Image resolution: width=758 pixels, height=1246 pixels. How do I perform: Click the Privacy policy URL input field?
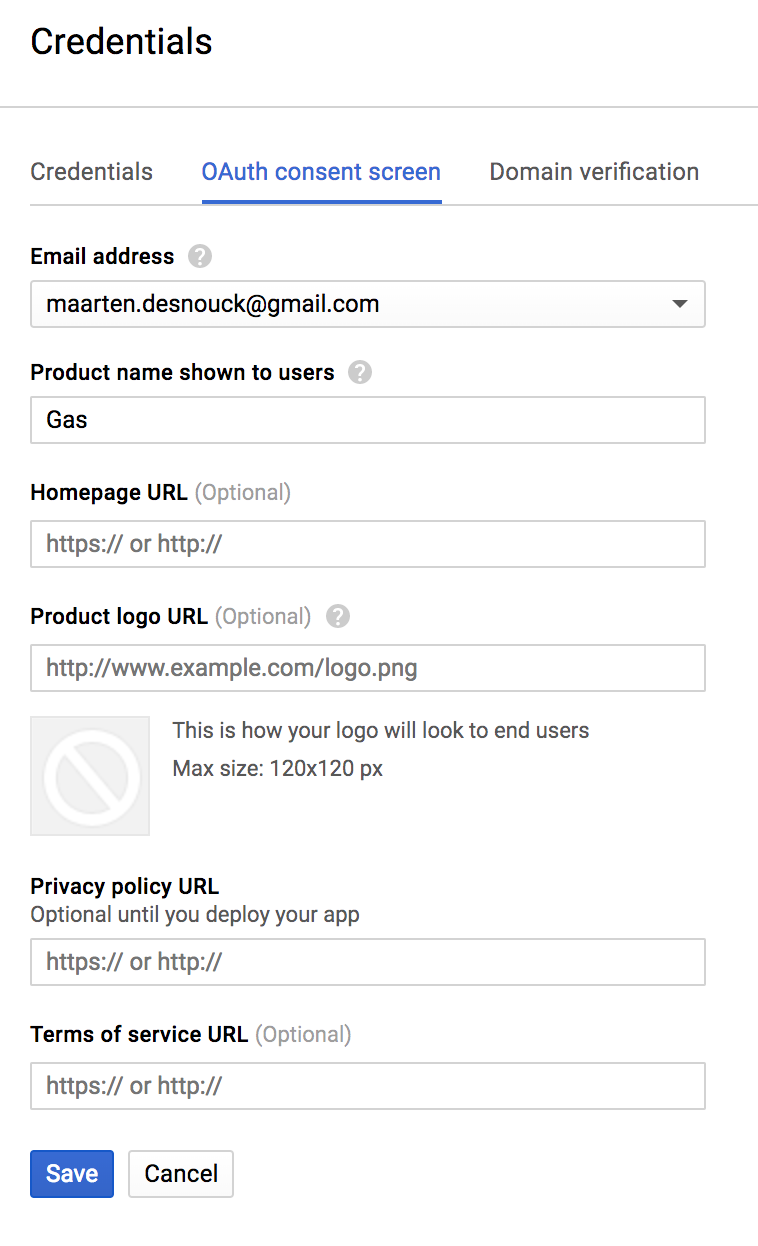tap(368, 962)
